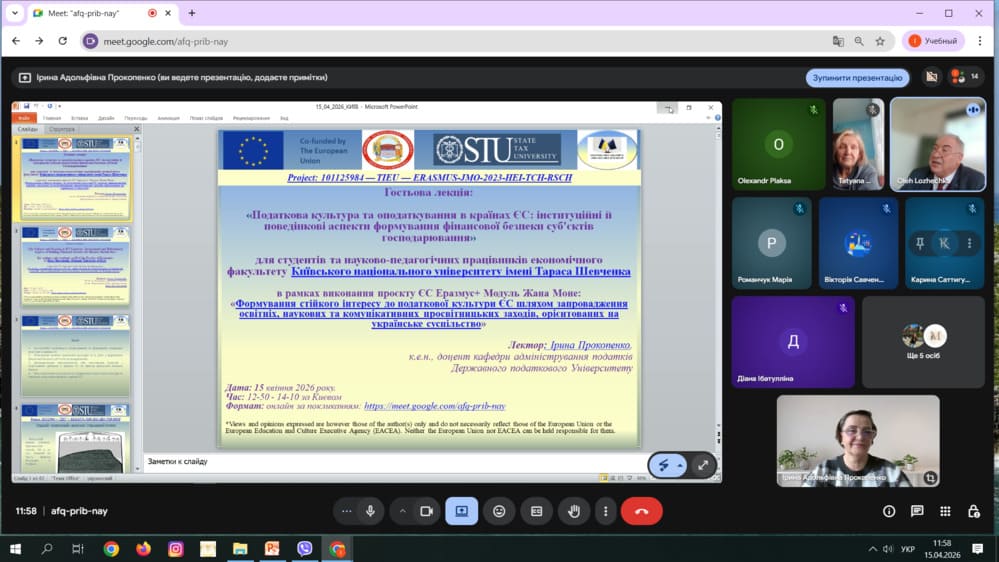Click the Учебный Chrome profile button
Image resolution: width=999 pixels, height=562 pixels.
tap(933, 41)
